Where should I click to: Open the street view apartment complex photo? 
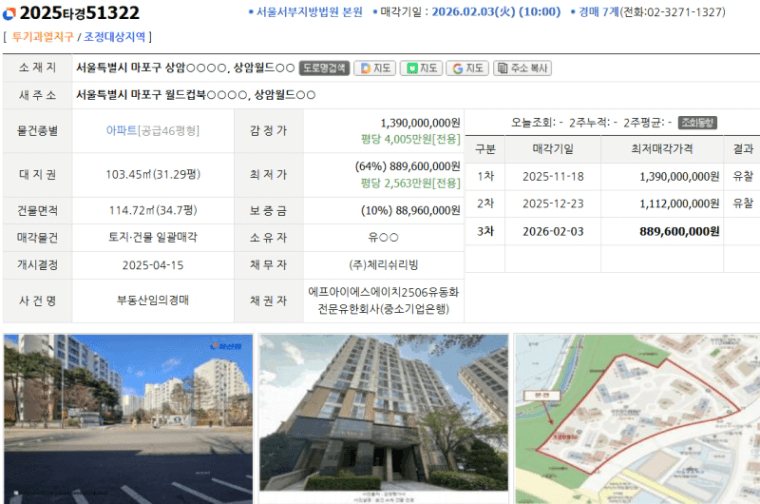[128, 419]
